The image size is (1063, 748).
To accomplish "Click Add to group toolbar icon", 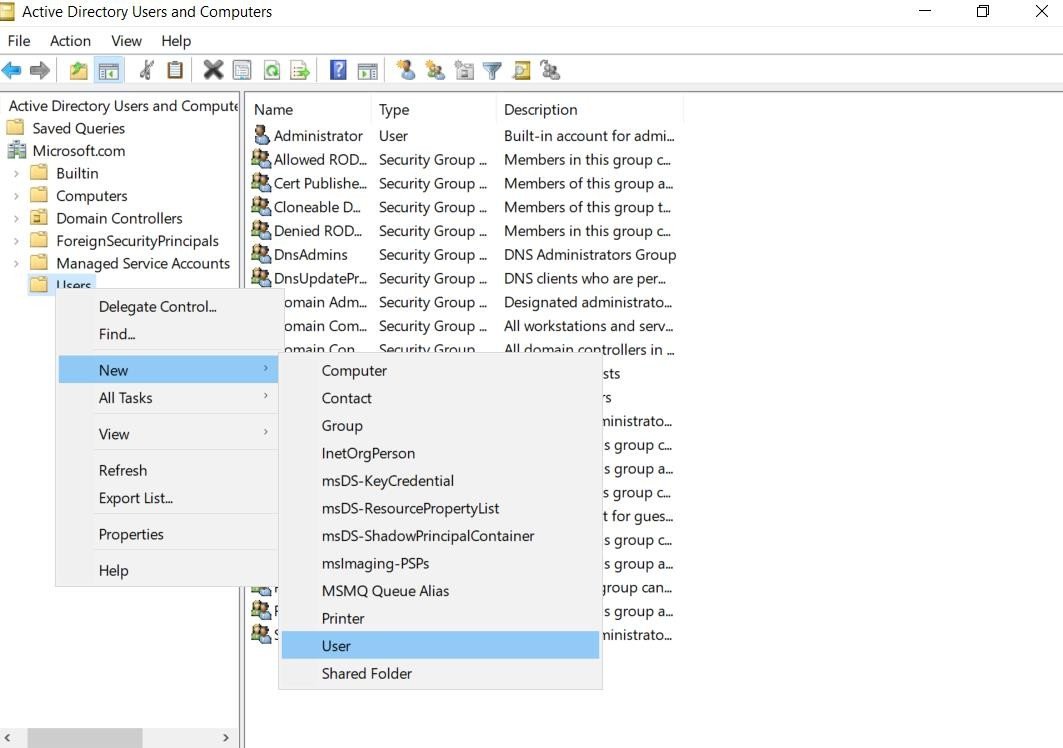I will 550,70.
